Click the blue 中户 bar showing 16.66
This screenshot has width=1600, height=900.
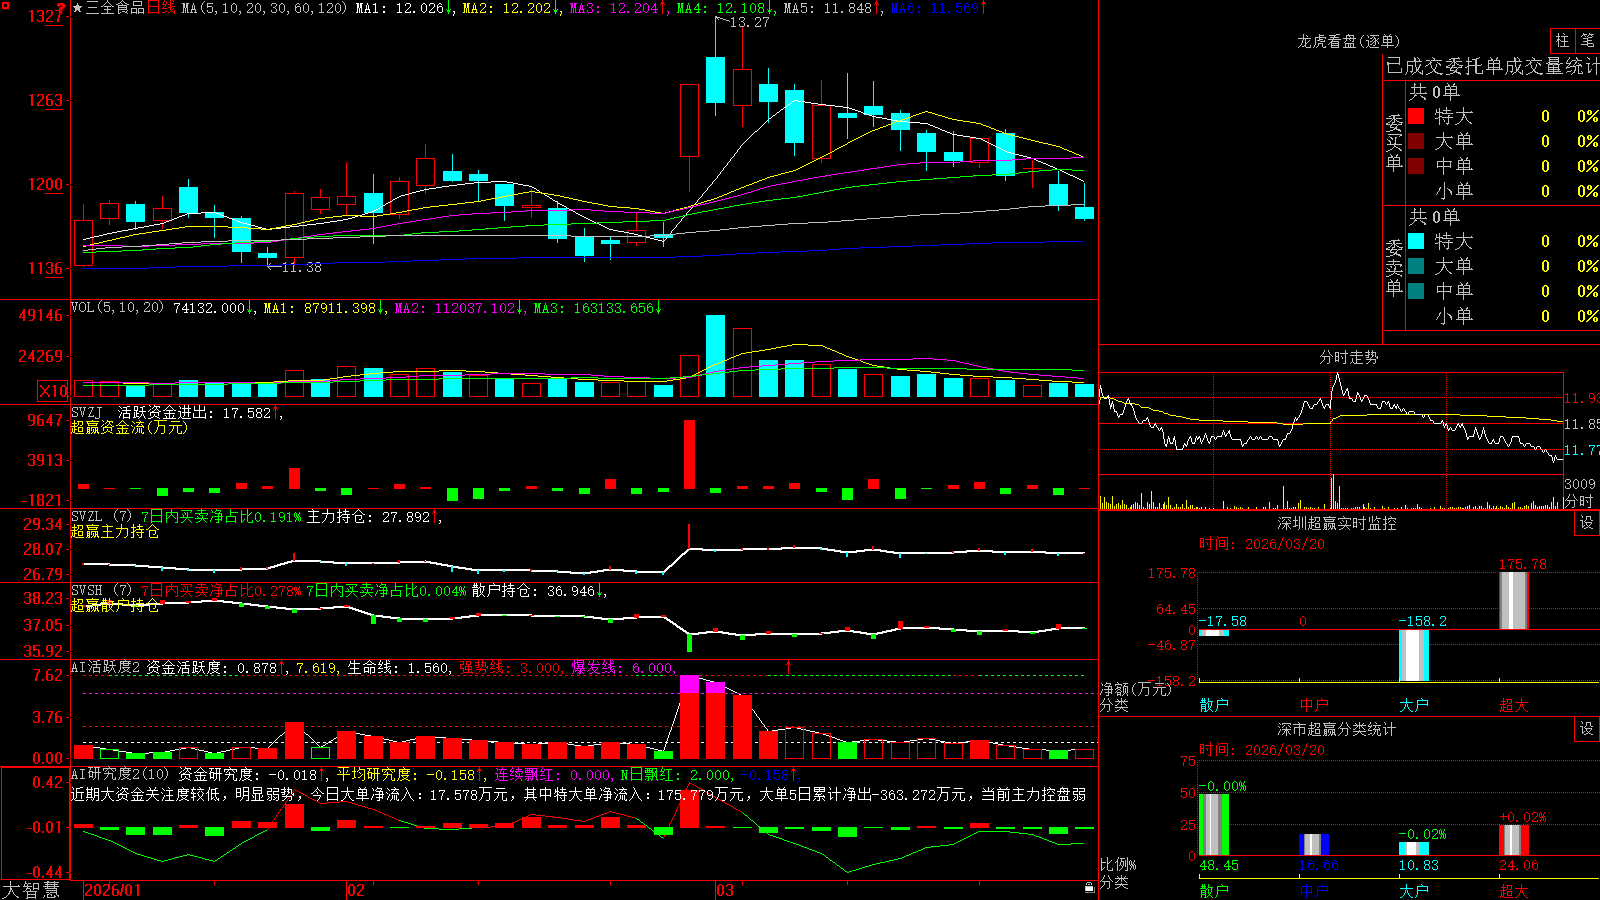(1314, 845)
